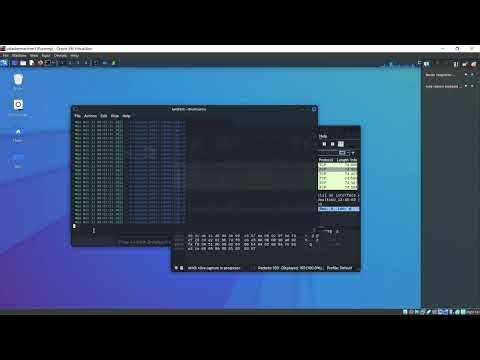480x360 pixels.
Task: Open the Kali applications menu icon
Action: pos(4,62)
